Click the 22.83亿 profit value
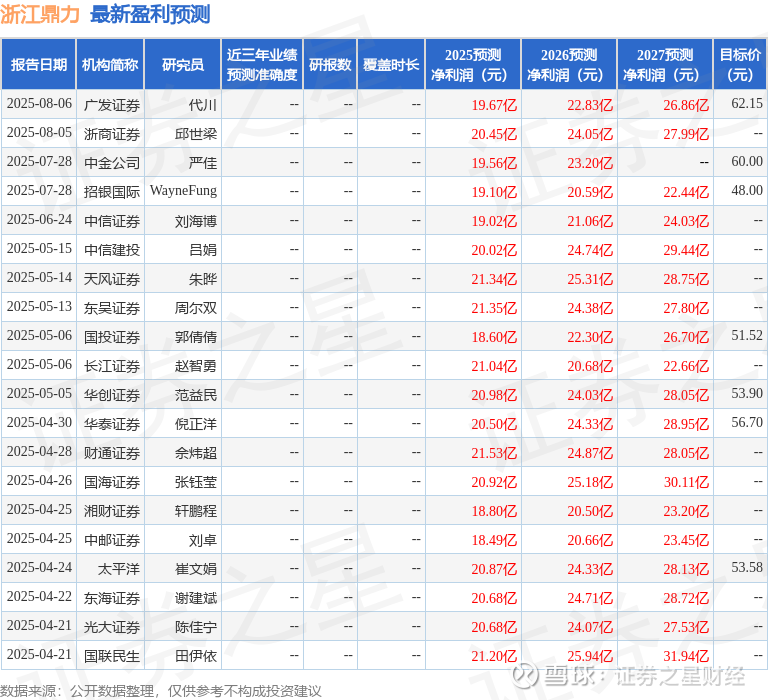 point(590,105)
